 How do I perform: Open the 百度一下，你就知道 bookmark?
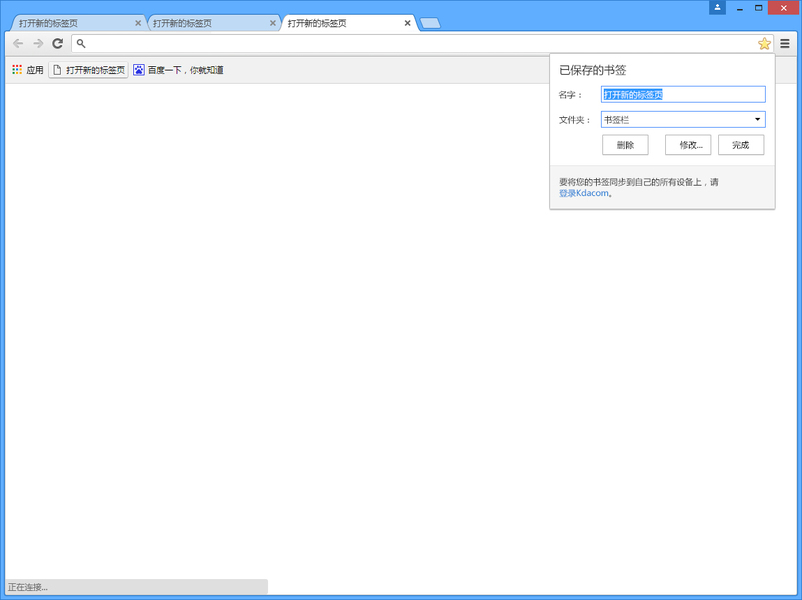[x=179, y=70]
